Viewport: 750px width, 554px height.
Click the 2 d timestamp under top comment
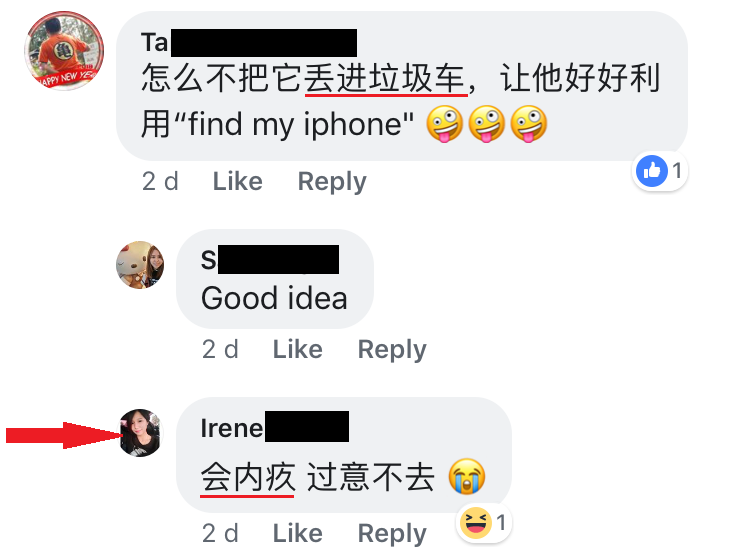[x=160, y=181]
